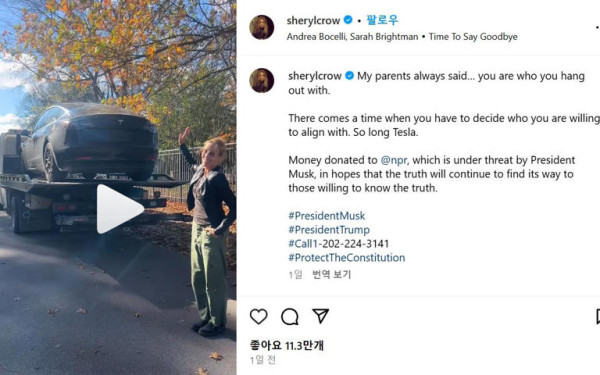Open the sherylcrow username in the caption
Screen dimensions: 600x375
click(x=315, y=76)
